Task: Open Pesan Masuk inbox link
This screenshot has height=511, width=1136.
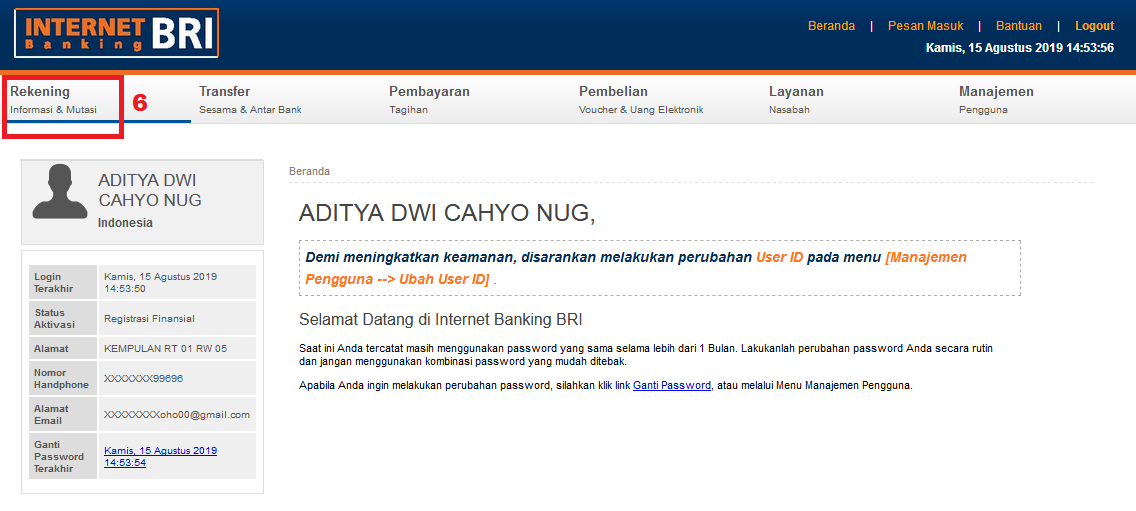Action: 926,26
